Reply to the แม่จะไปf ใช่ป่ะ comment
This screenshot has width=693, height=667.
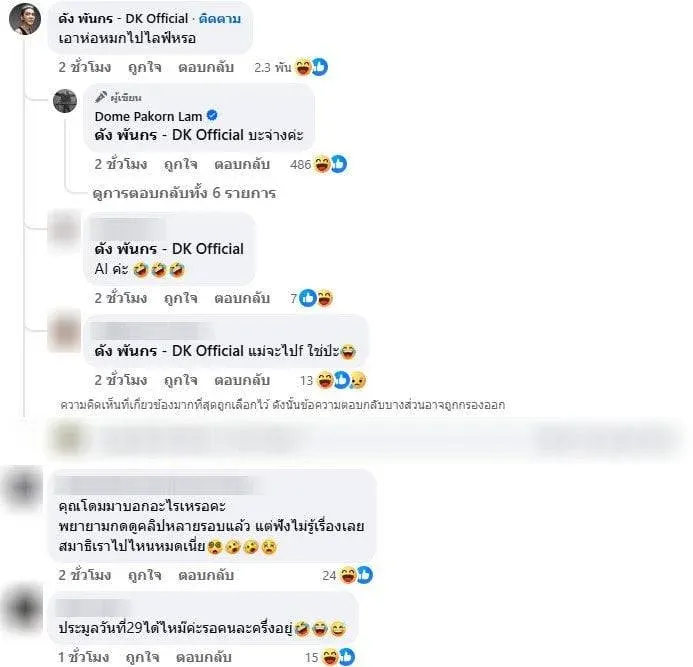pyautogui.click(x=242, y=380)
